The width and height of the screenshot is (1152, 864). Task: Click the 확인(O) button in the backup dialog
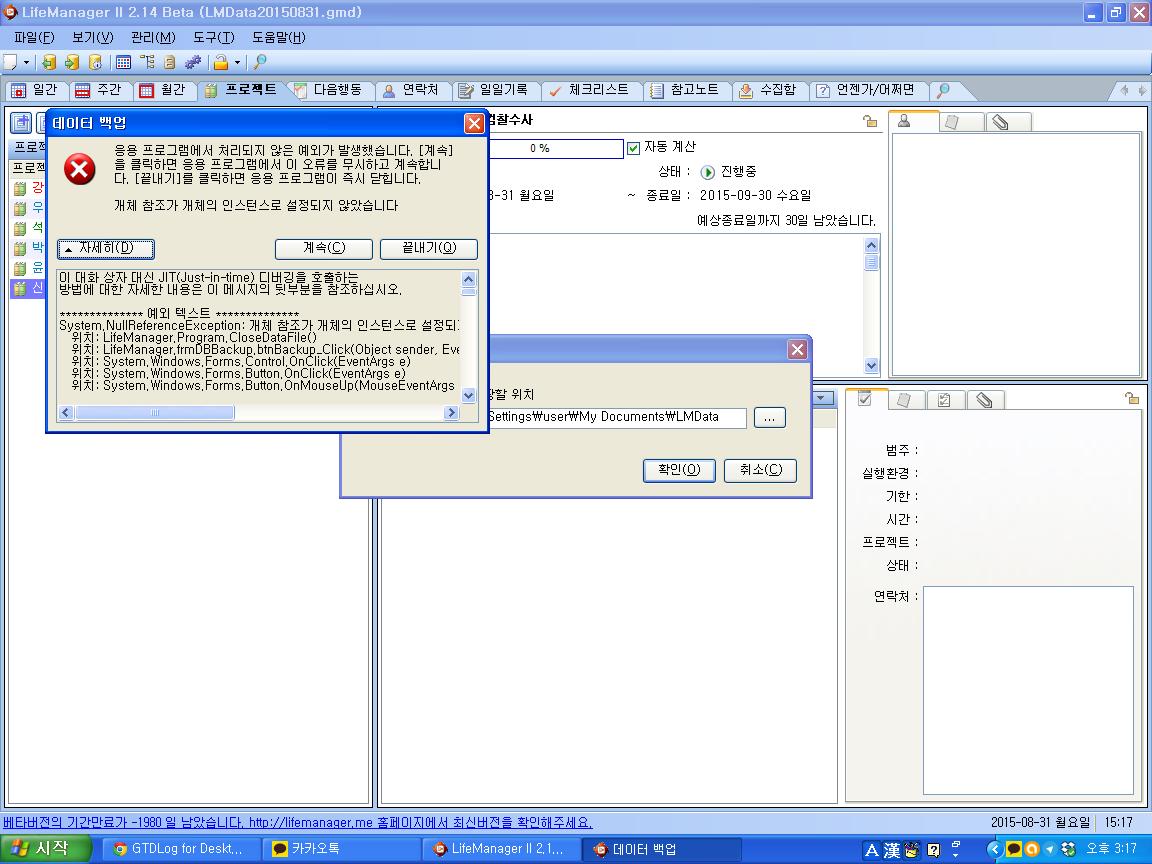679,470
